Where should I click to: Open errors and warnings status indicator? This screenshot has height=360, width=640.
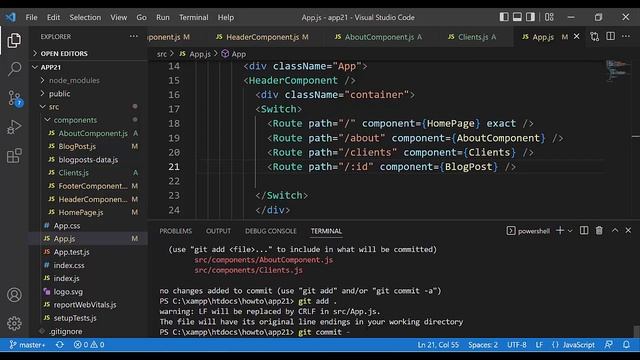[x=89, y=345]
